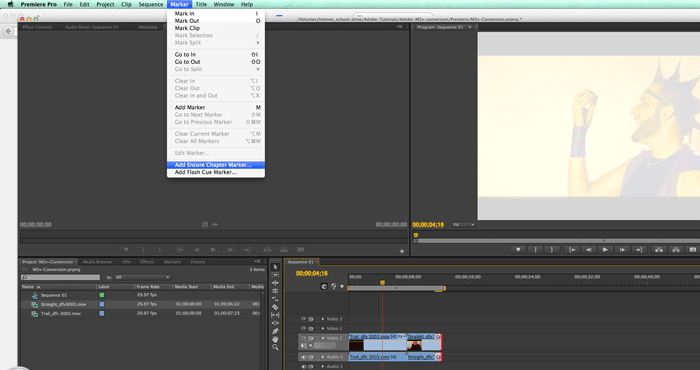Click the Lift button in Program monitor
This screenshot has height=370, width=700.
click(x=659, y=250)
